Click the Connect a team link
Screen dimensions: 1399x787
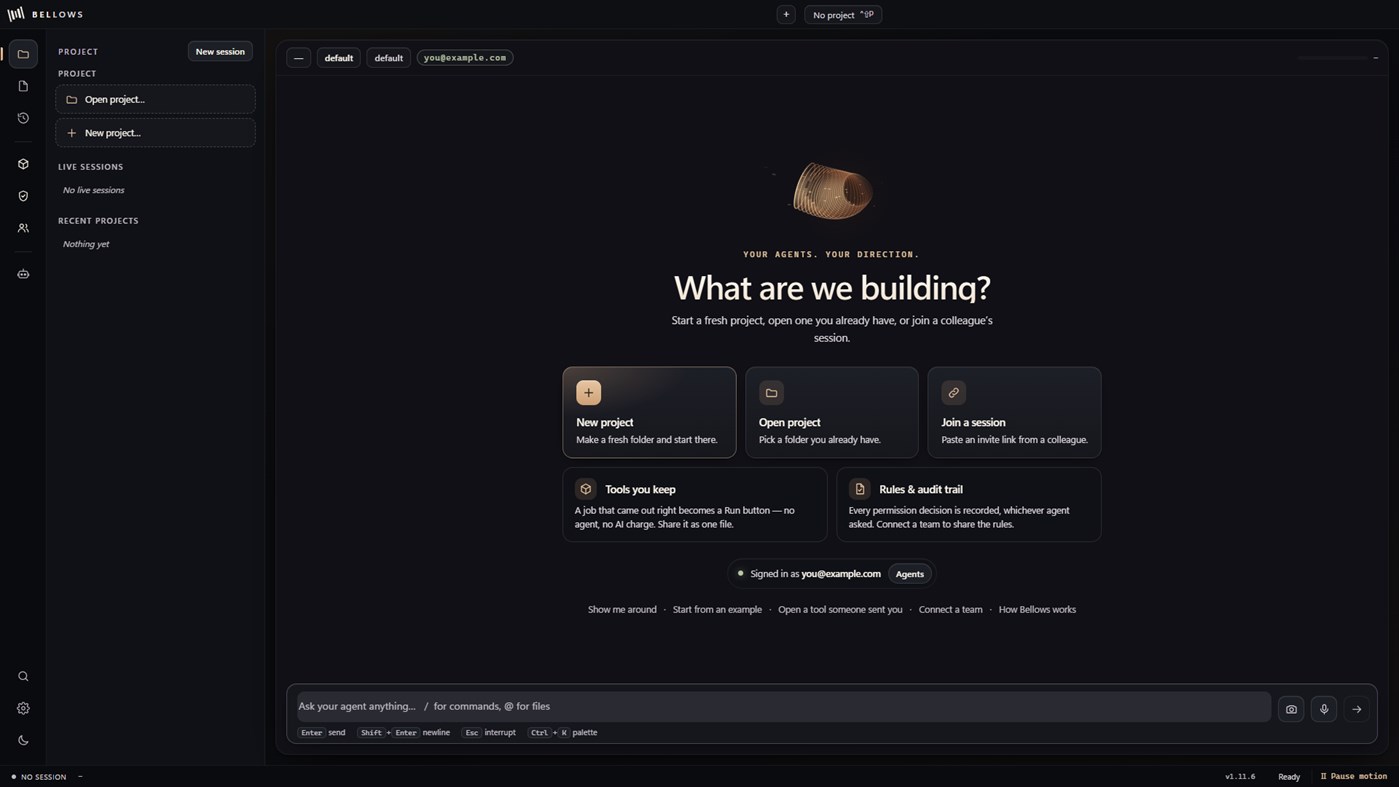(x=951, y=609)
